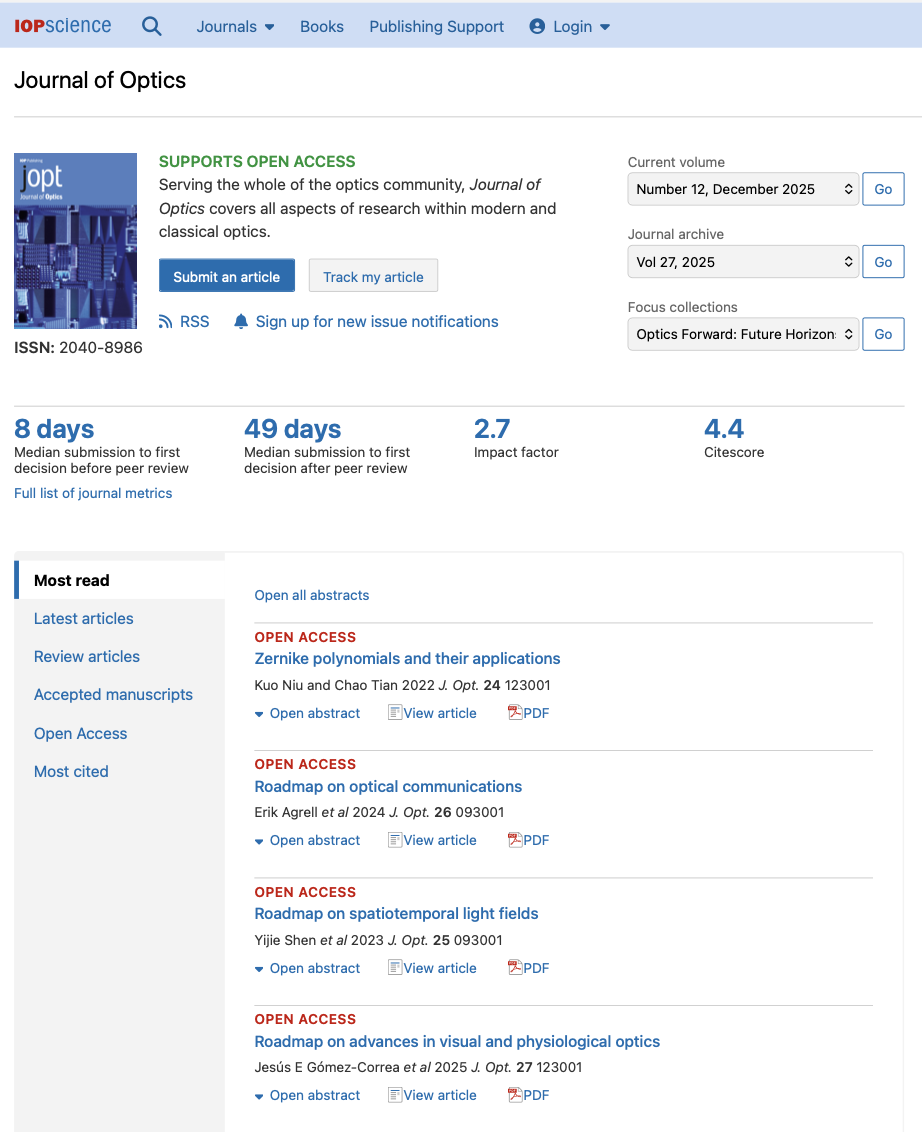Image resolution: width=922 pixels, height=1132 pixels.
Task: Click the Journal of Optics cover thumbnail
Action: [75, 241]
